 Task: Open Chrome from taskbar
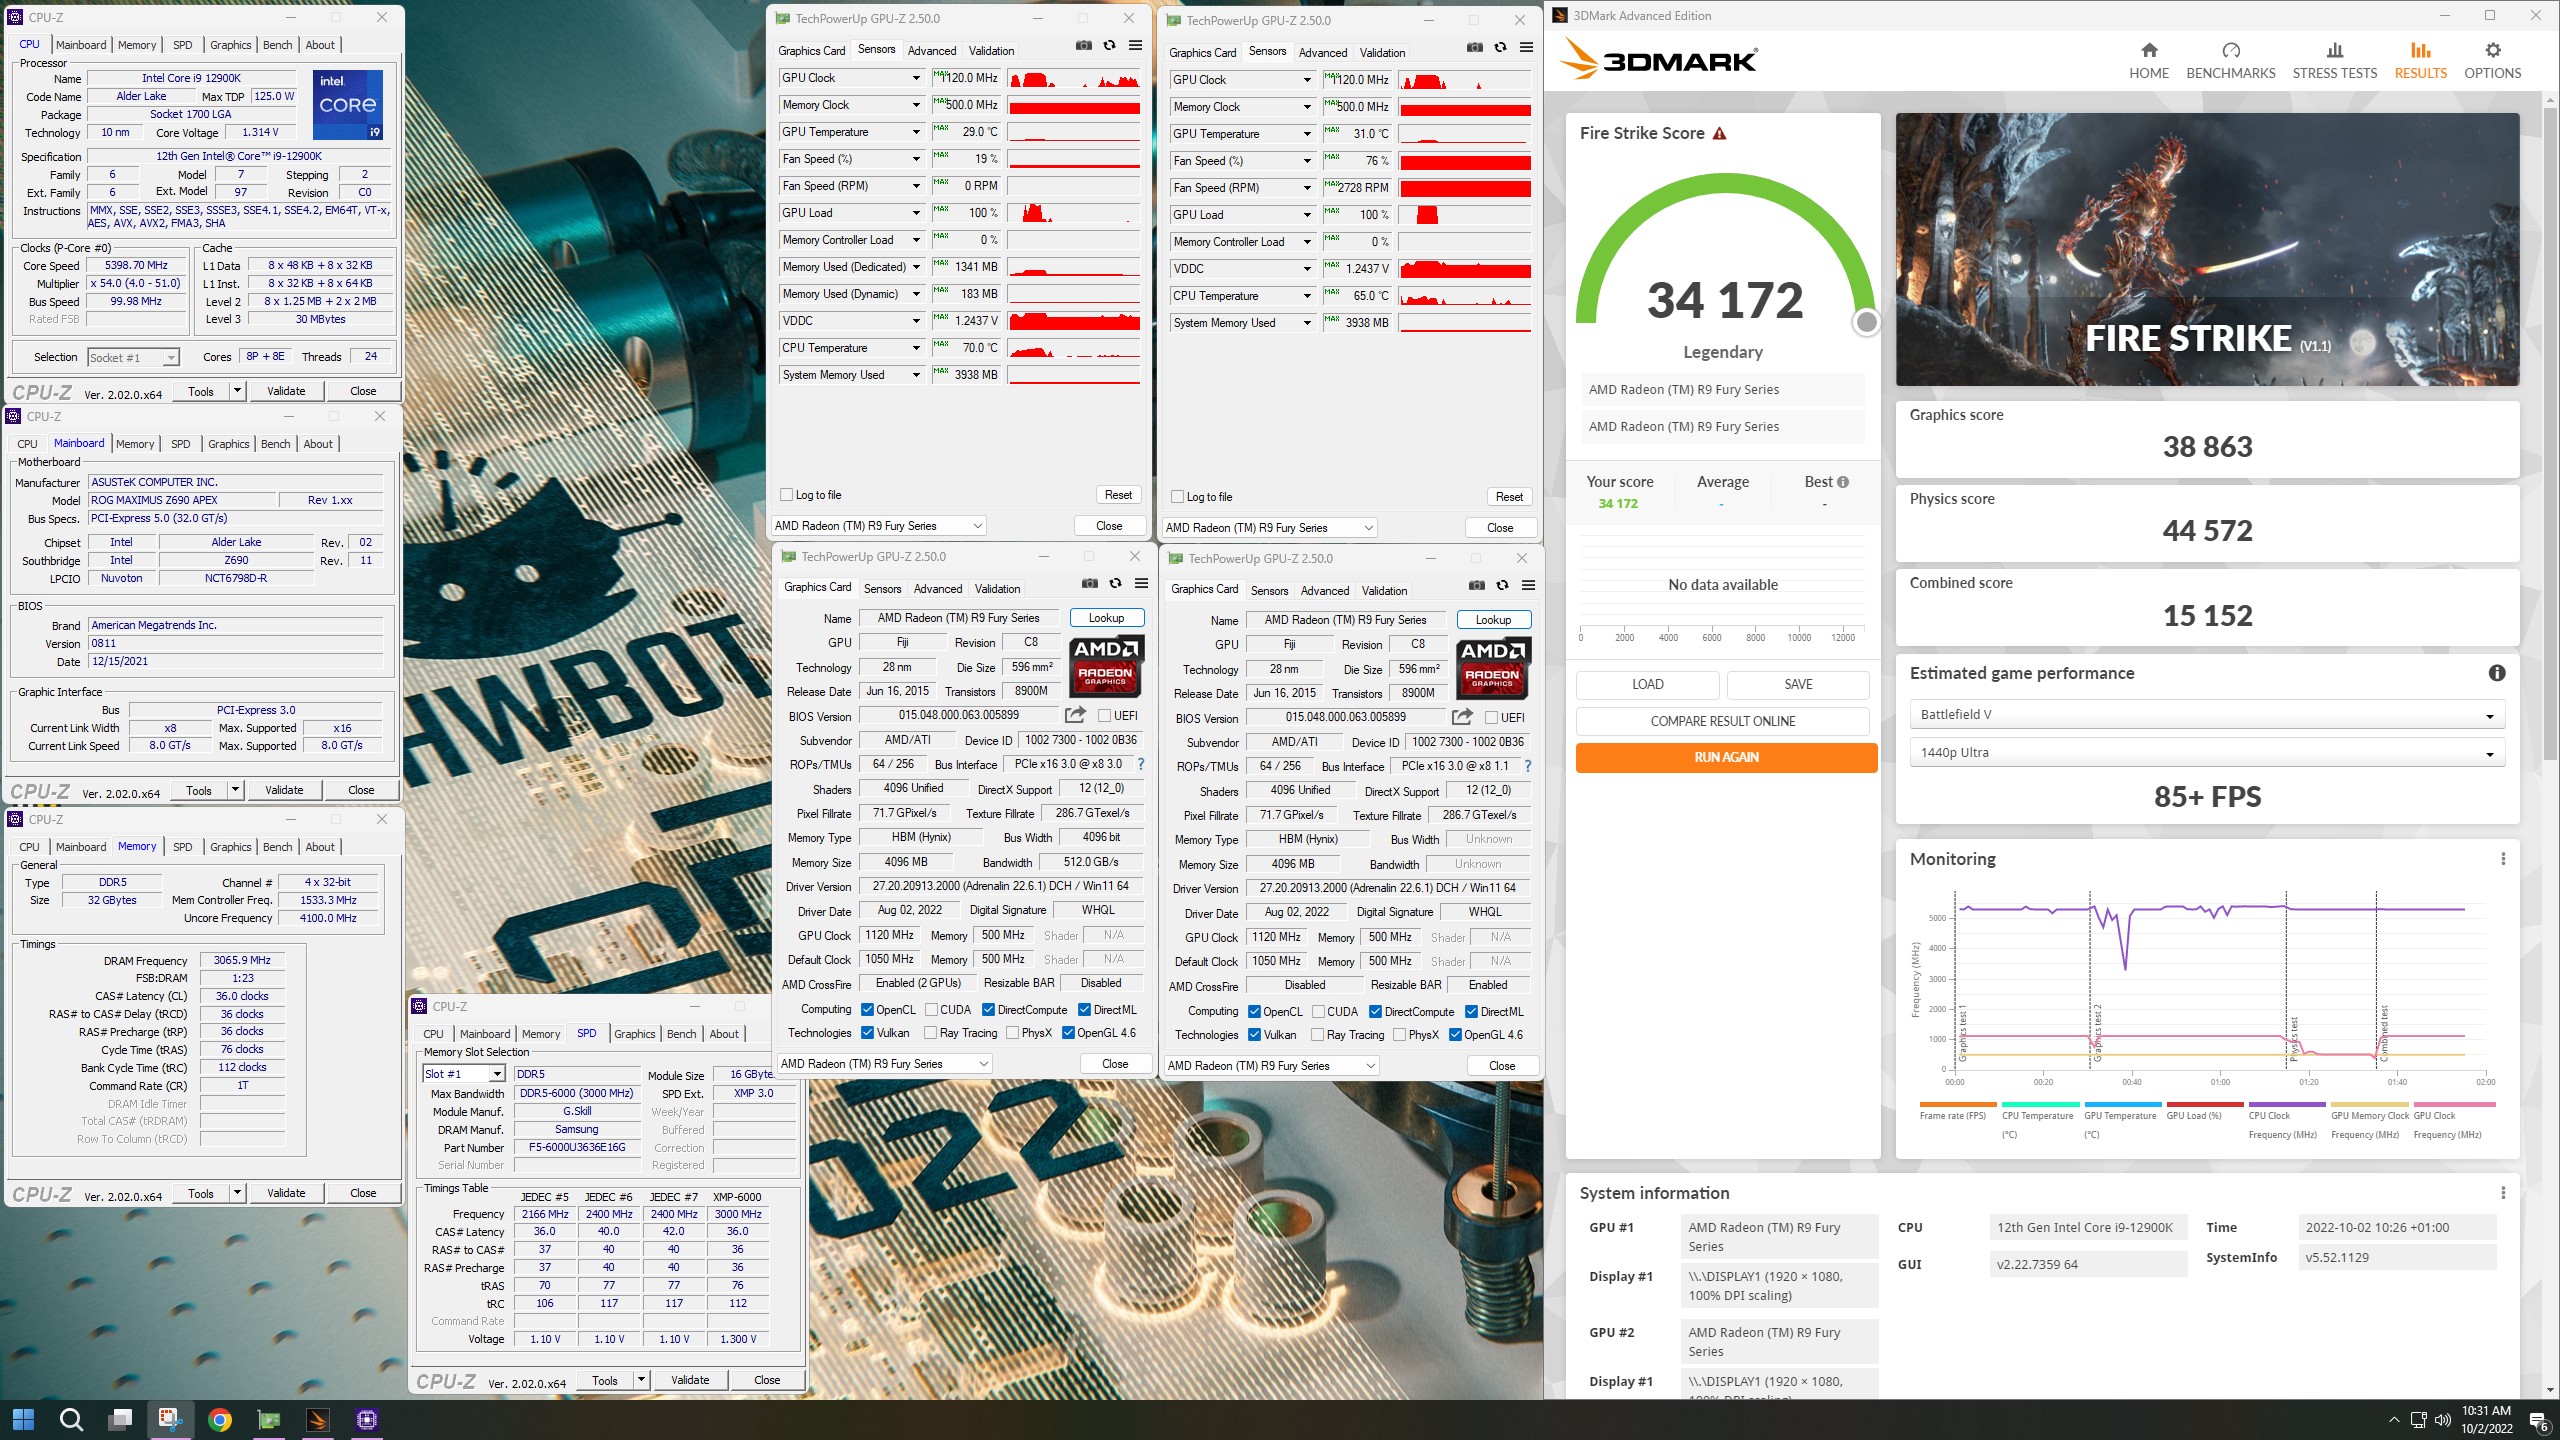click(x=220, y=1419)
